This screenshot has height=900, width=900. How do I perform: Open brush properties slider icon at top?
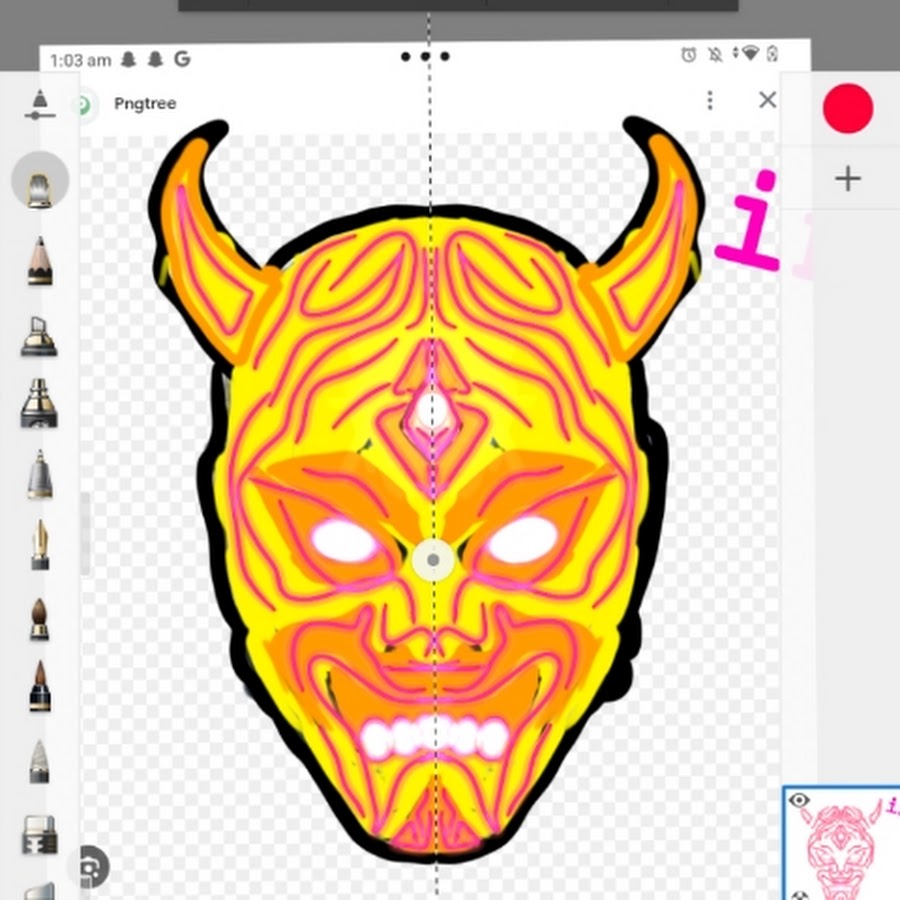tap(39, 105)
